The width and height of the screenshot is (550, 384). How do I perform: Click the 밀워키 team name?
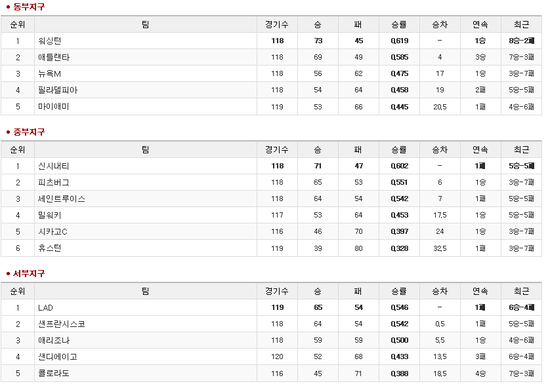click(49, 215)
